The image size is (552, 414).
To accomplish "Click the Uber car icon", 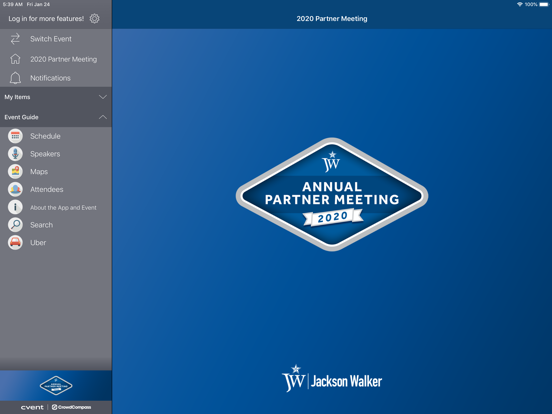I will 15,243.
